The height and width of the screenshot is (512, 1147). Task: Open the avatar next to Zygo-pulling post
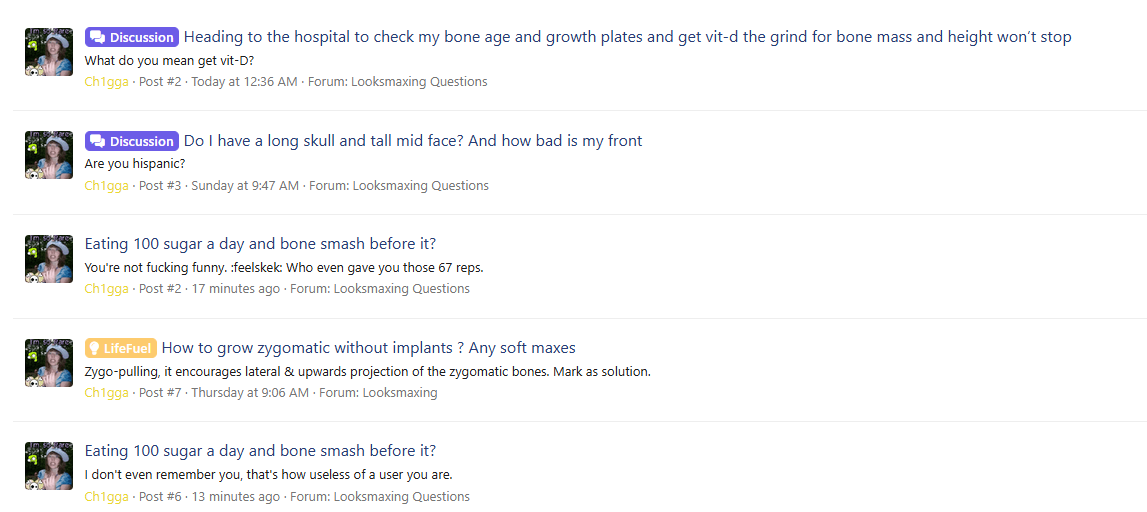(x=49, y=363)
